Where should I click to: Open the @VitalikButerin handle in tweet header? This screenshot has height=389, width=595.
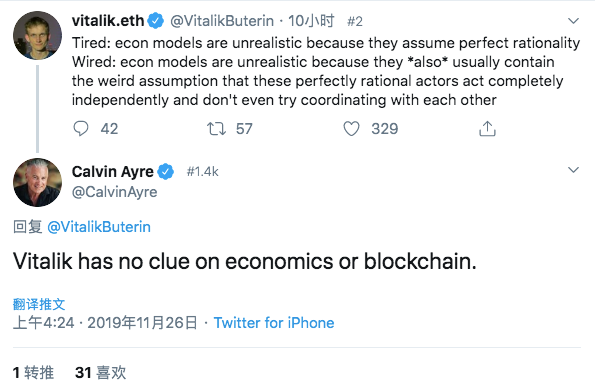[222, 21]
